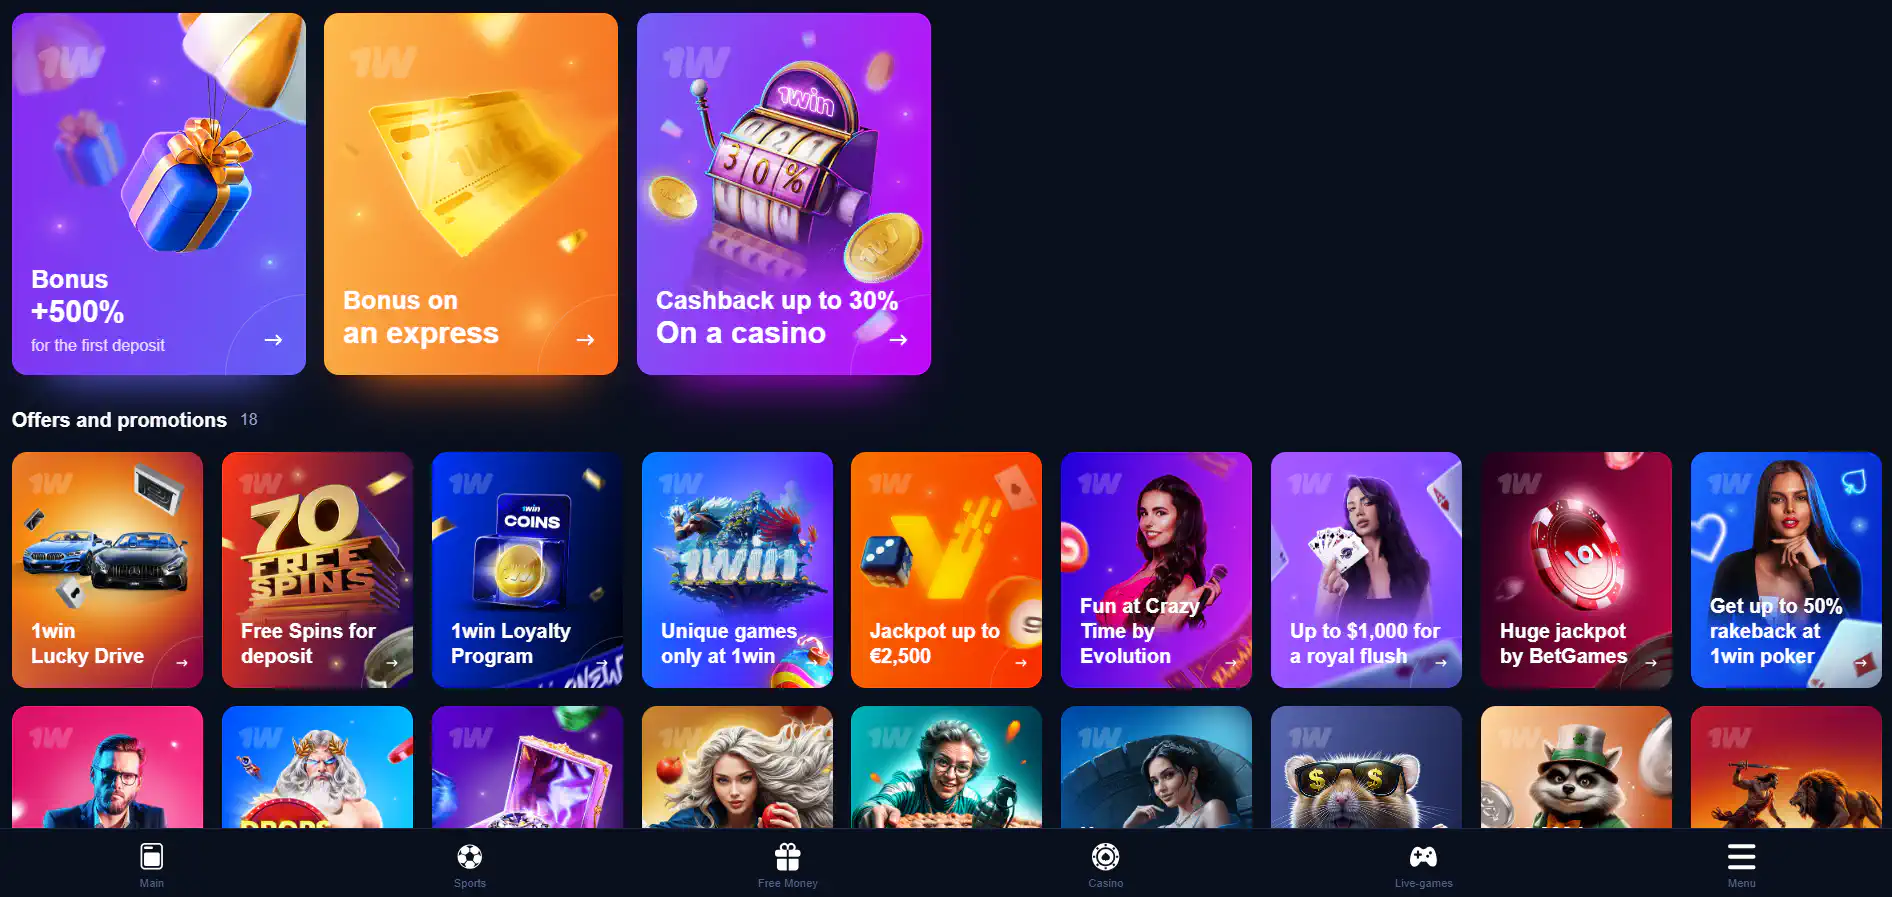Open the Free Spins for deposit offer

tap(317, 570)
